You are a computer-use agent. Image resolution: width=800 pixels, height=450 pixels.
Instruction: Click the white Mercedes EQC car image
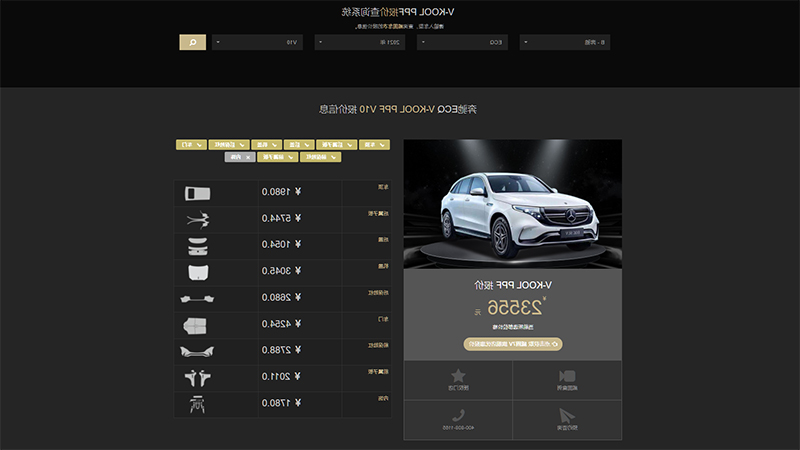pyautogui.click(x=513, y=204)
